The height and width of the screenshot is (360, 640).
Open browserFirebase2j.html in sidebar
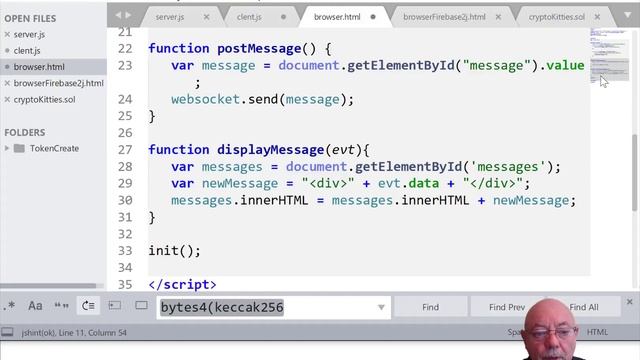(x=58, y=83)
